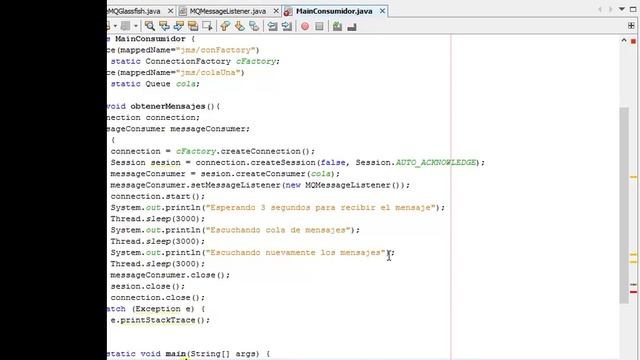Toggle Highlight Search in editor toolbar
The height and width of the screenshot is (360, 640).
point(193,26)
